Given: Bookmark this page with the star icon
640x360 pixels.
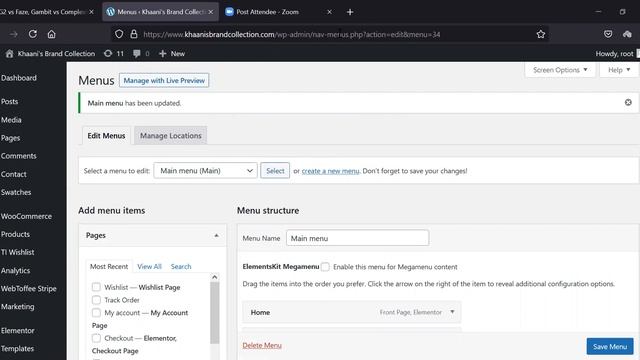Looking at the screenshot, I should tap(541, 34).
